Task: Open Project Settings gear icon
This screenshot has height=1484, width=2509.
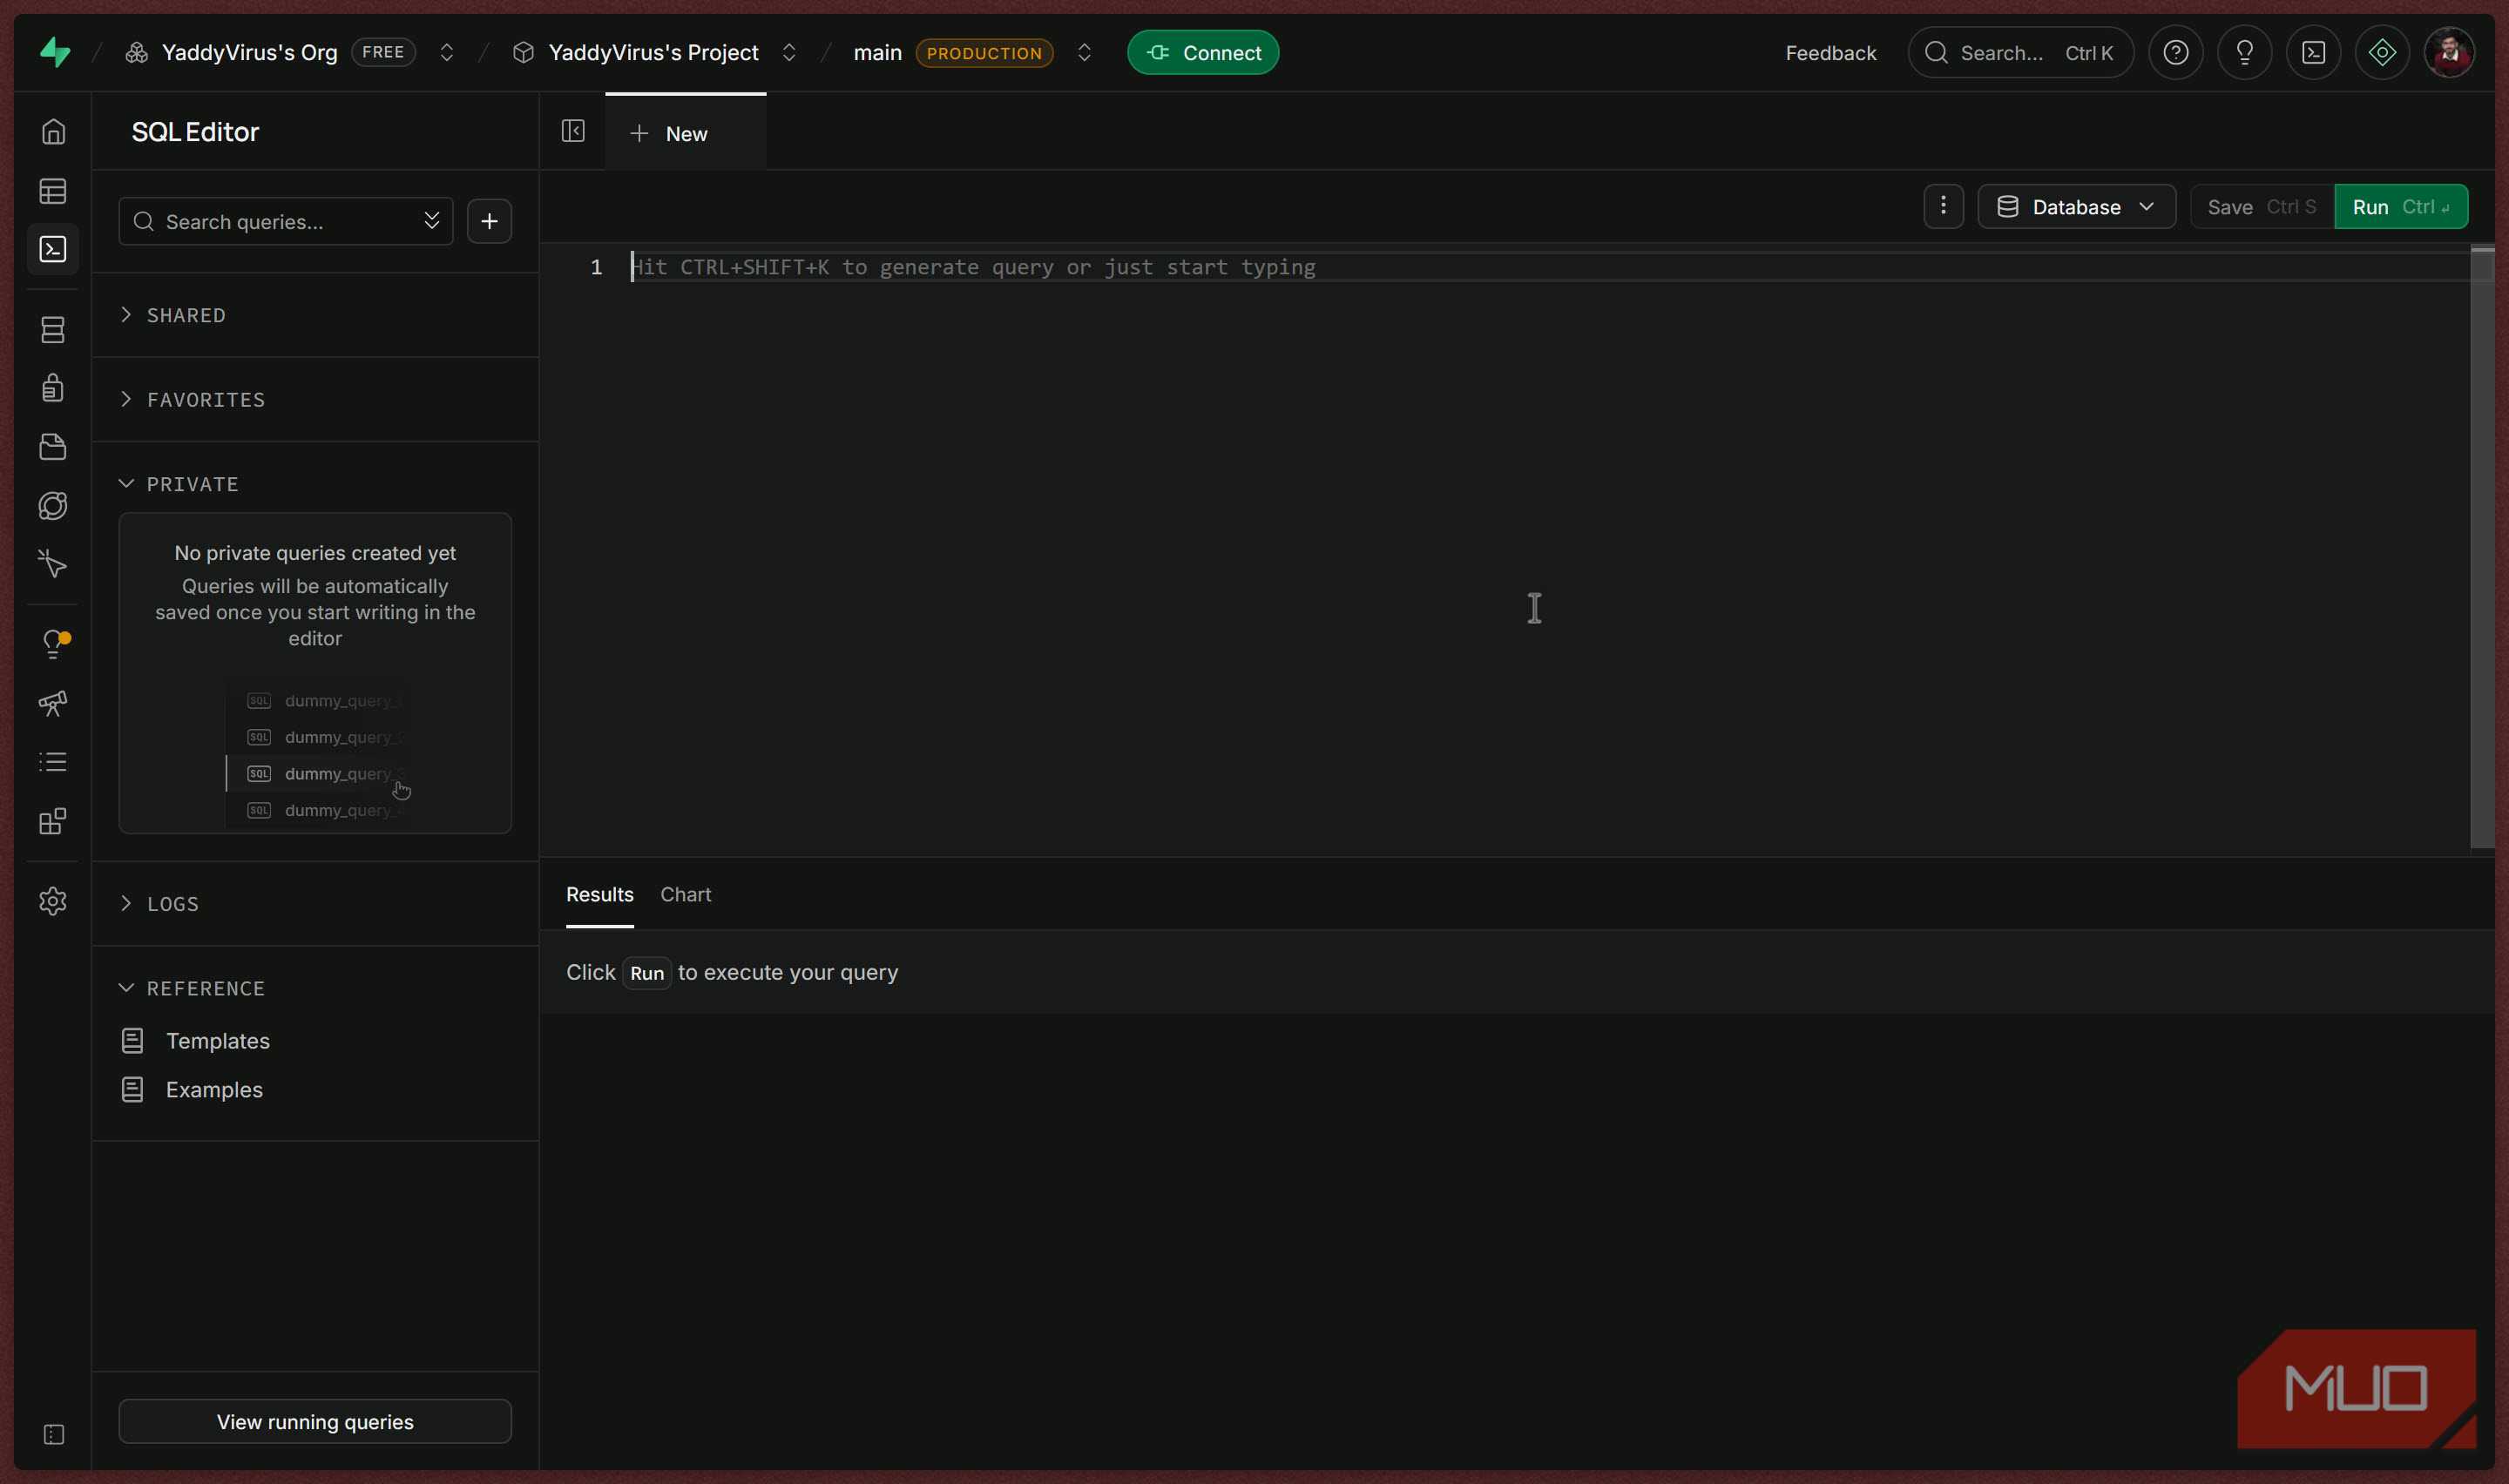Action: click(x=53, y=901)
